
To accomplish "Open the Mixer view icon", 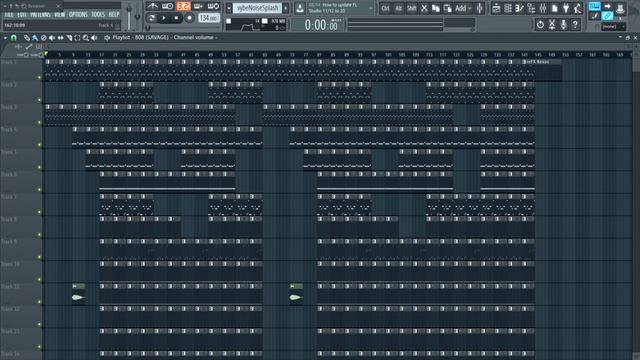I will click(x=543, y=8).
